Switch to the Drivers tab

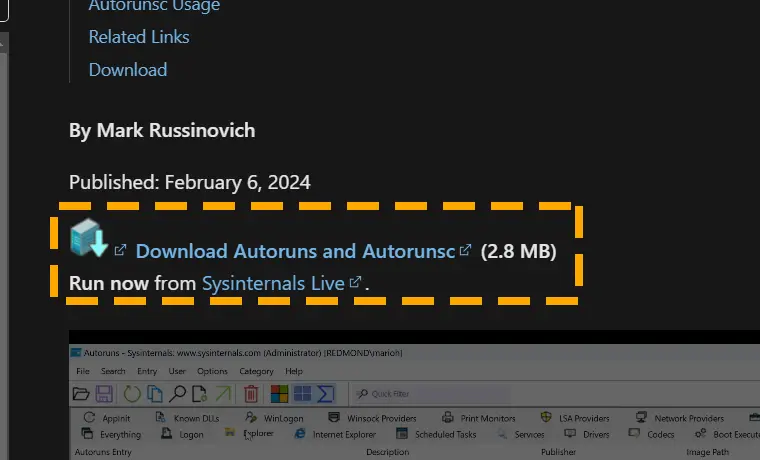pyautogui.click(x=587, y=434)
